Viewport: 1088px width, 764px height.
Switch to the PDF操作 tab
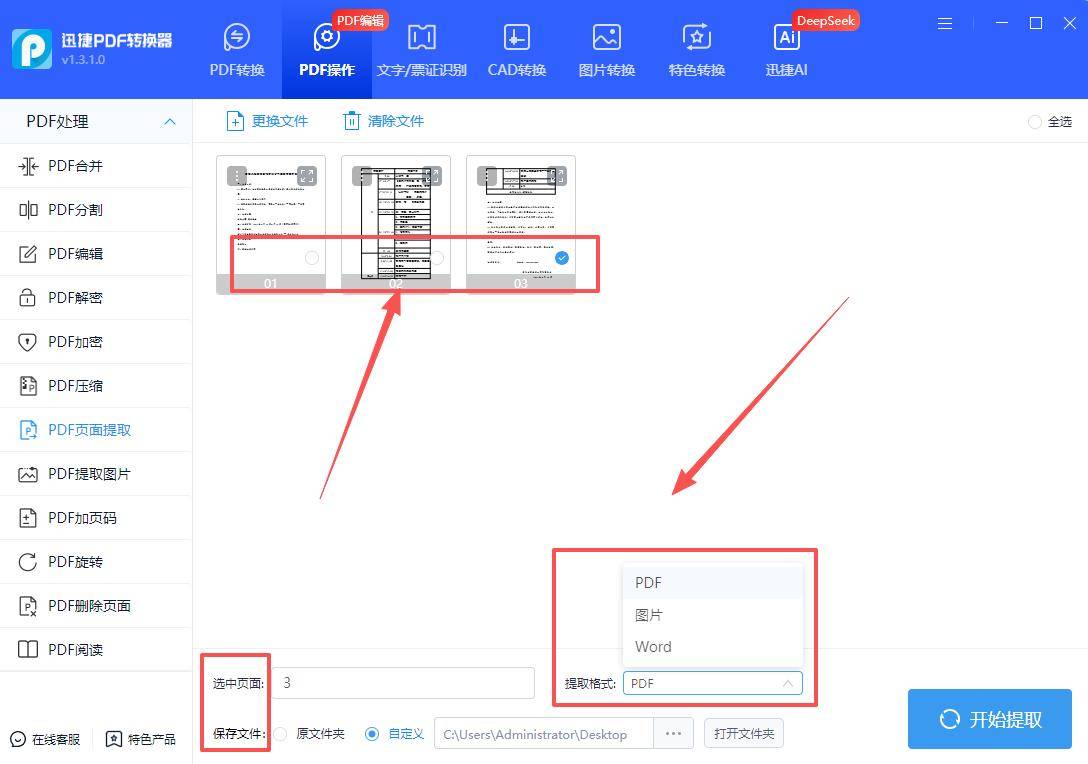(x=326, y=48)
